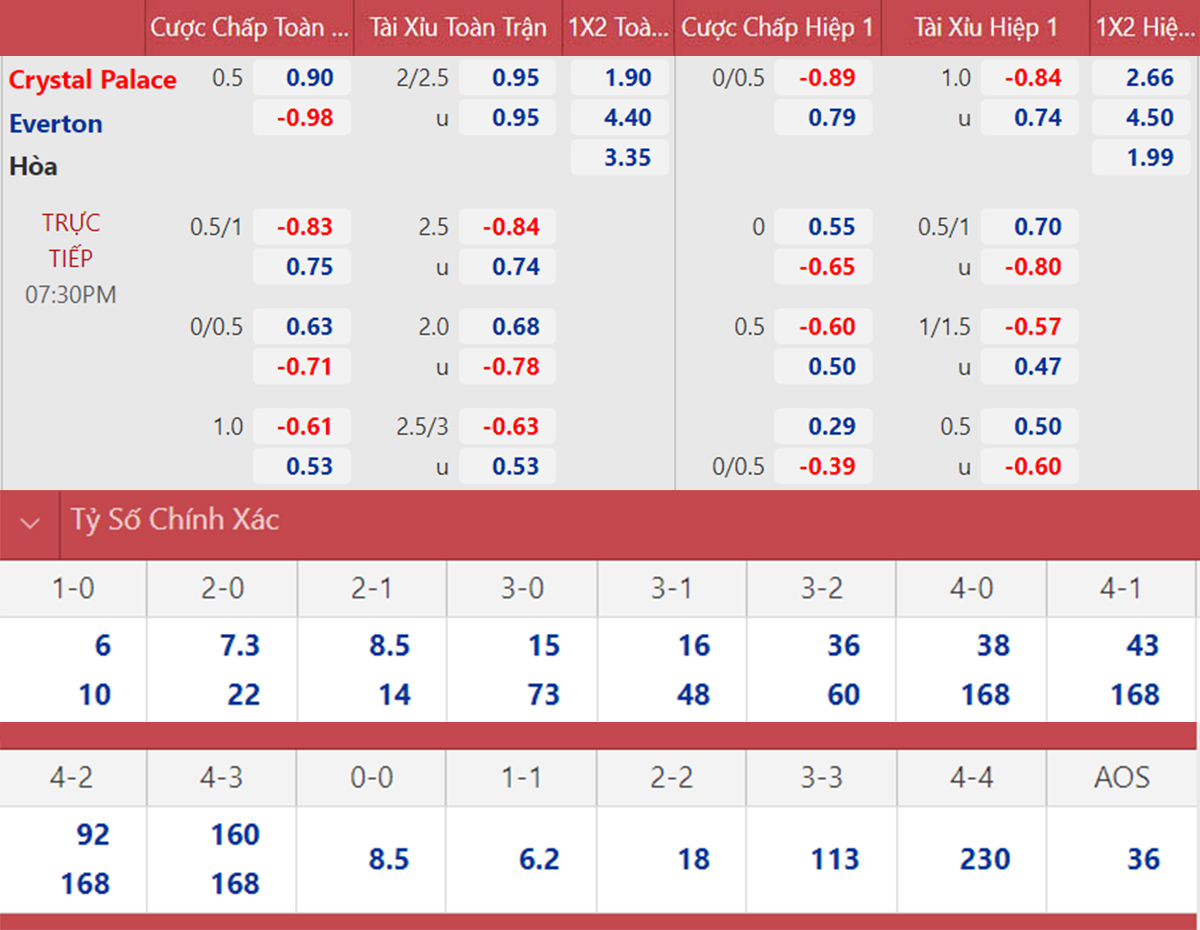Select the Cược Chấp Hiệp 1 column header
Viewport: 1200px width, 930px height.
(777, 27)
